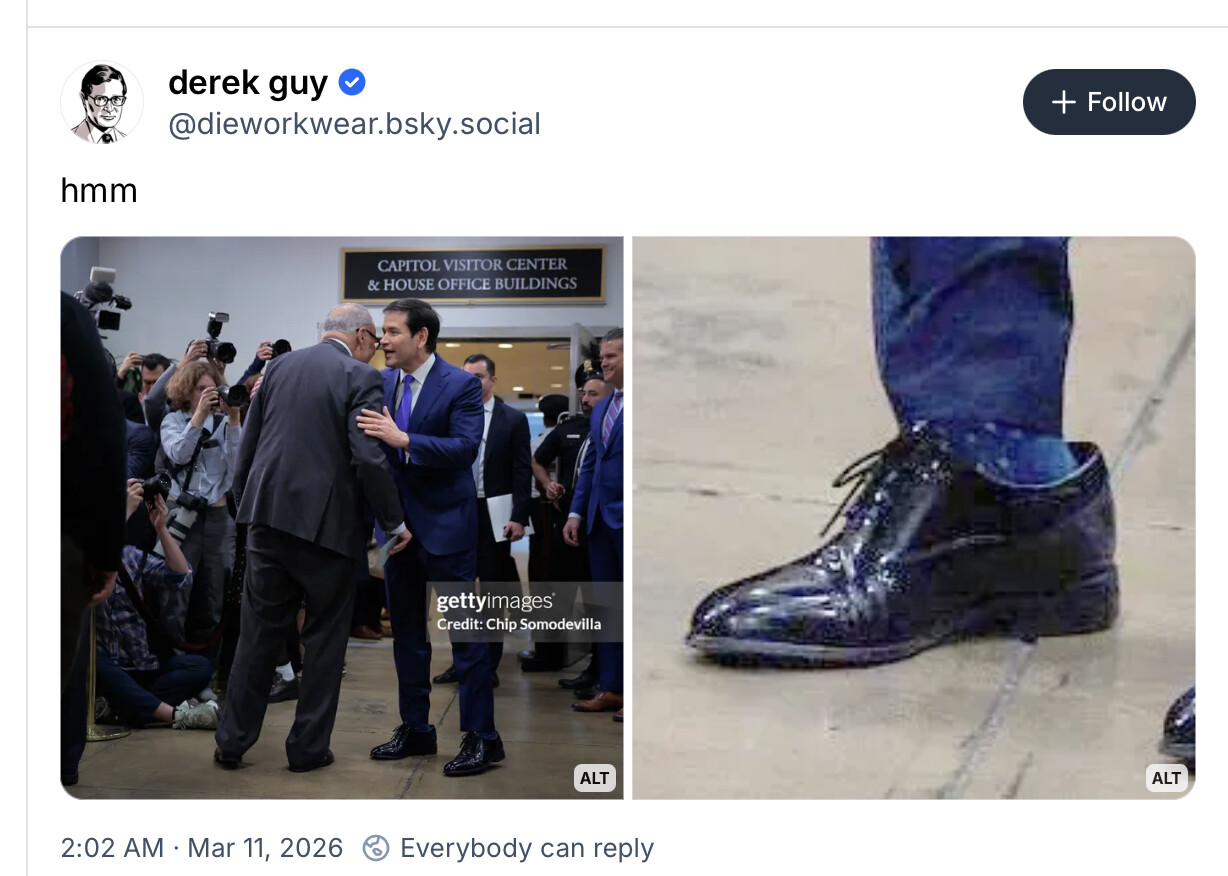
Task: Open the "Everybody can reply" setting
Action: point(526,848)
